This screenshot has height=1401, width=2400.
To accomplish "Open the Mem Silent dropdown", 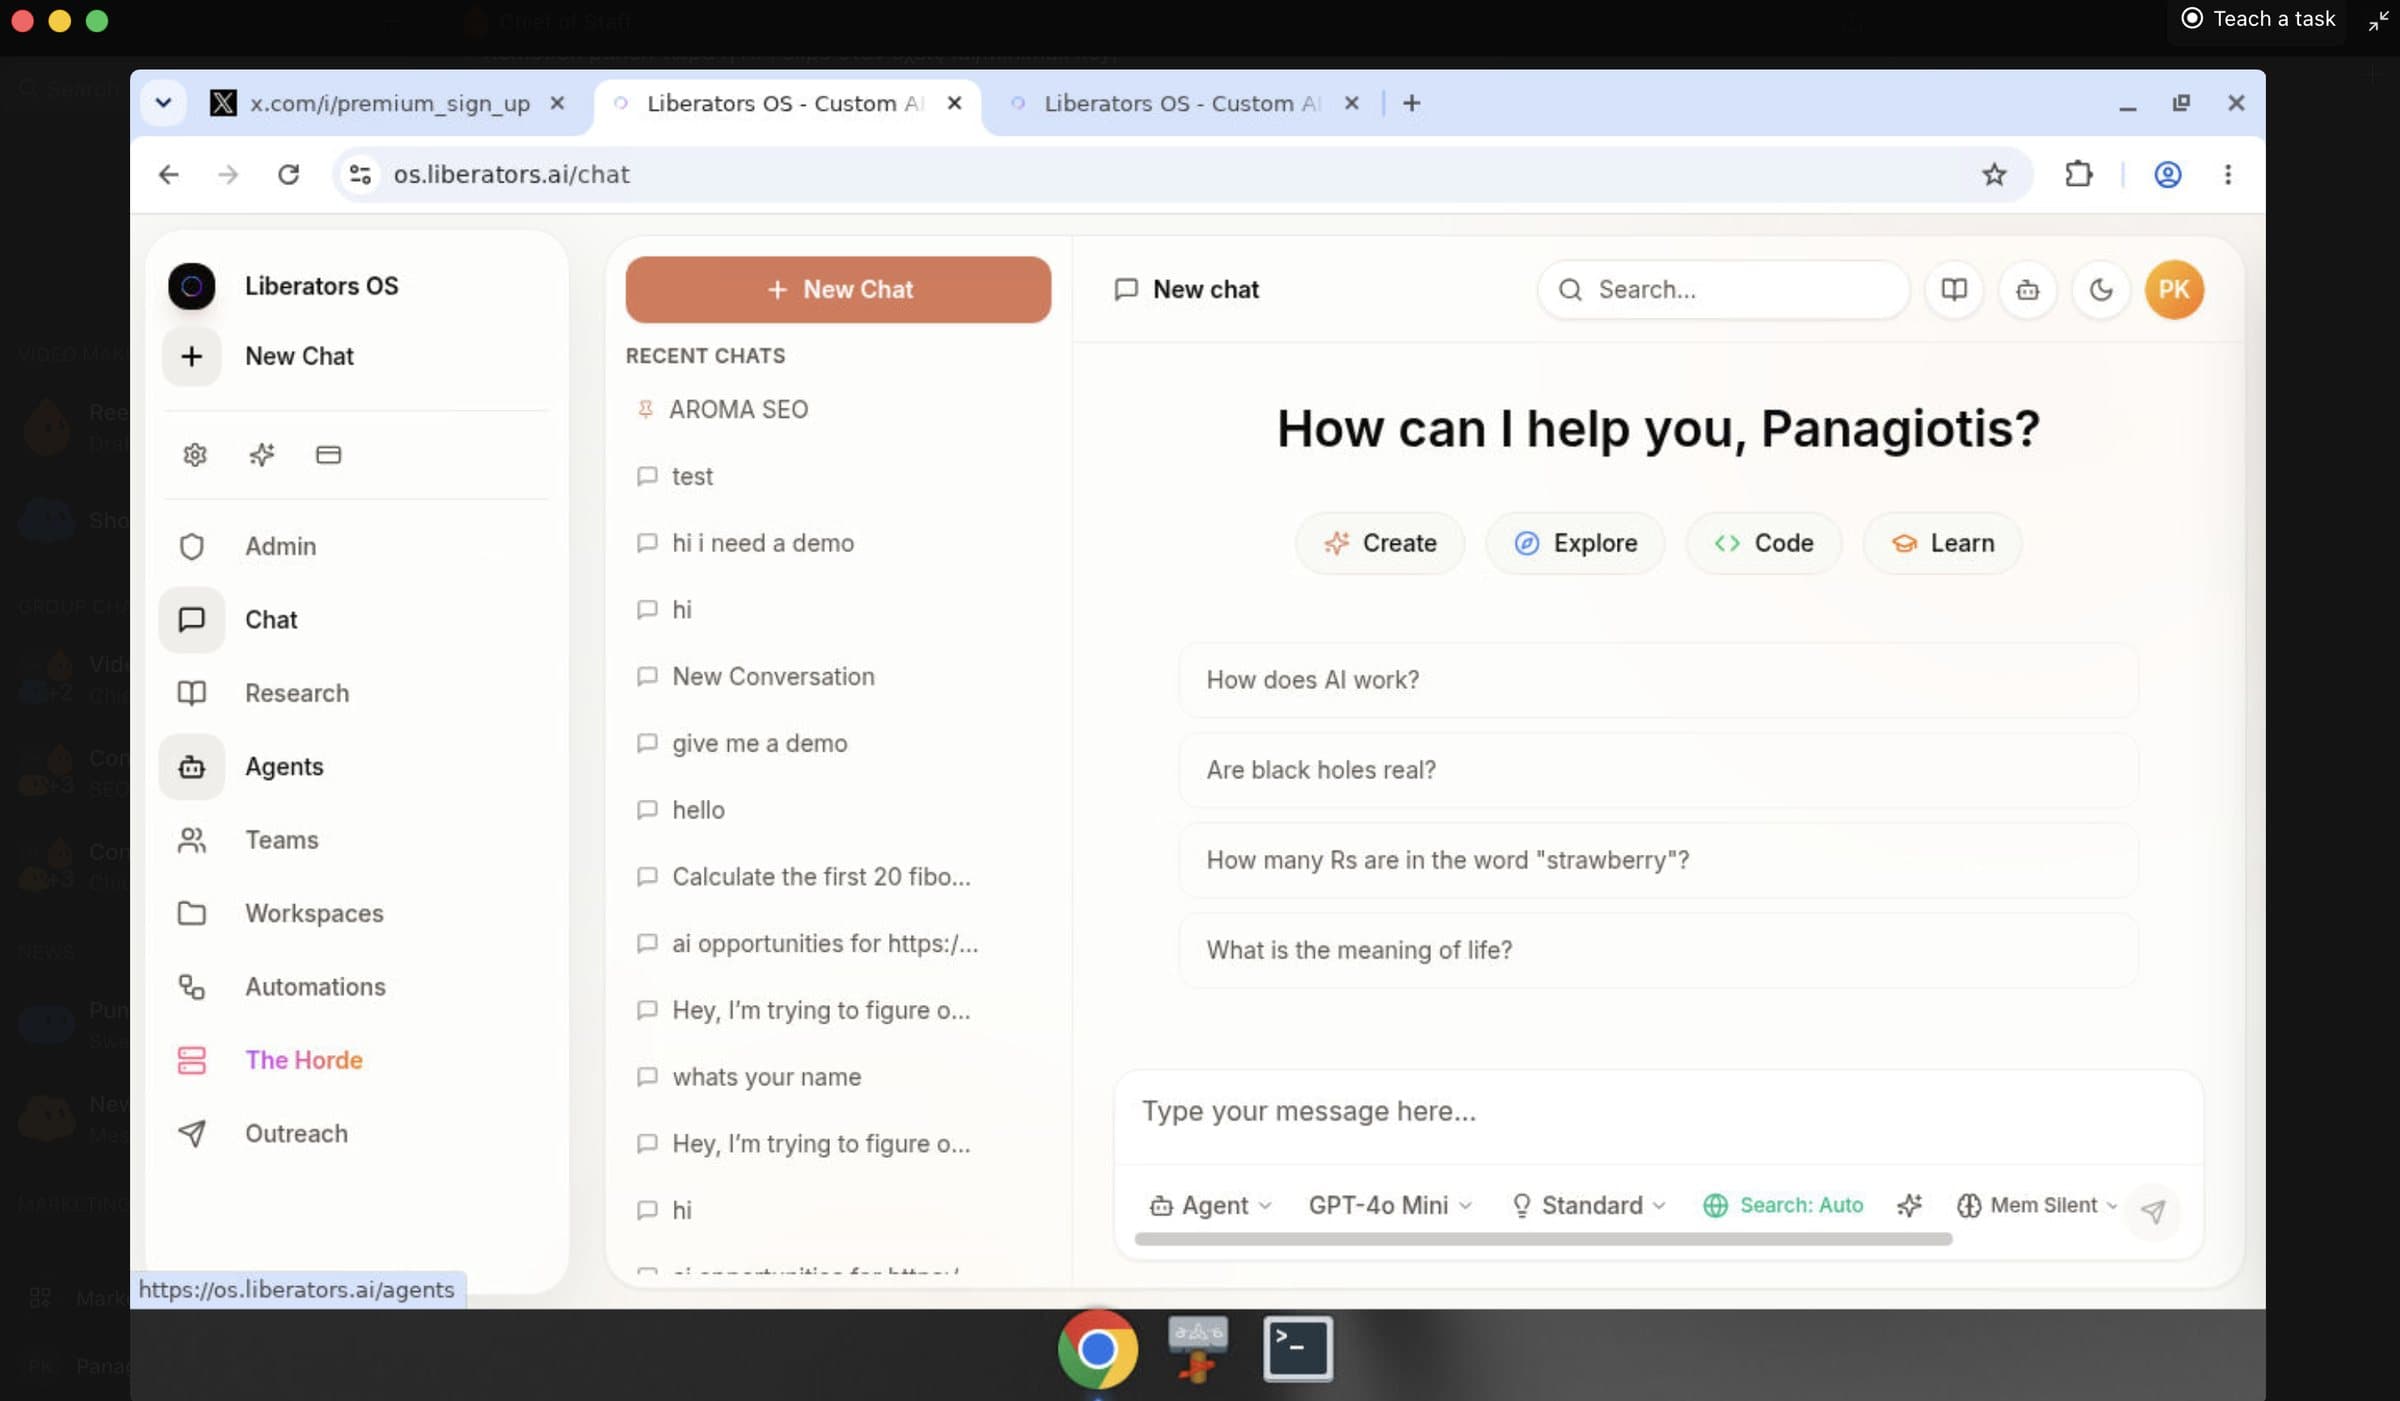I will [2037, 1206].
